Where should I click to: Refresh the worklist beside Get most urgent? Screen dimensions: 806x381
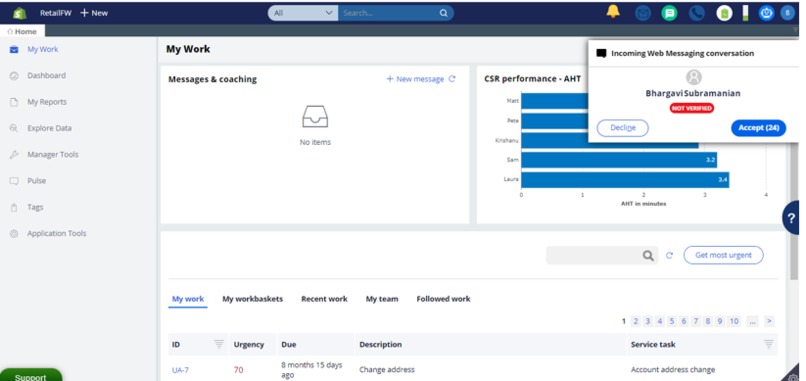point(669,255)
